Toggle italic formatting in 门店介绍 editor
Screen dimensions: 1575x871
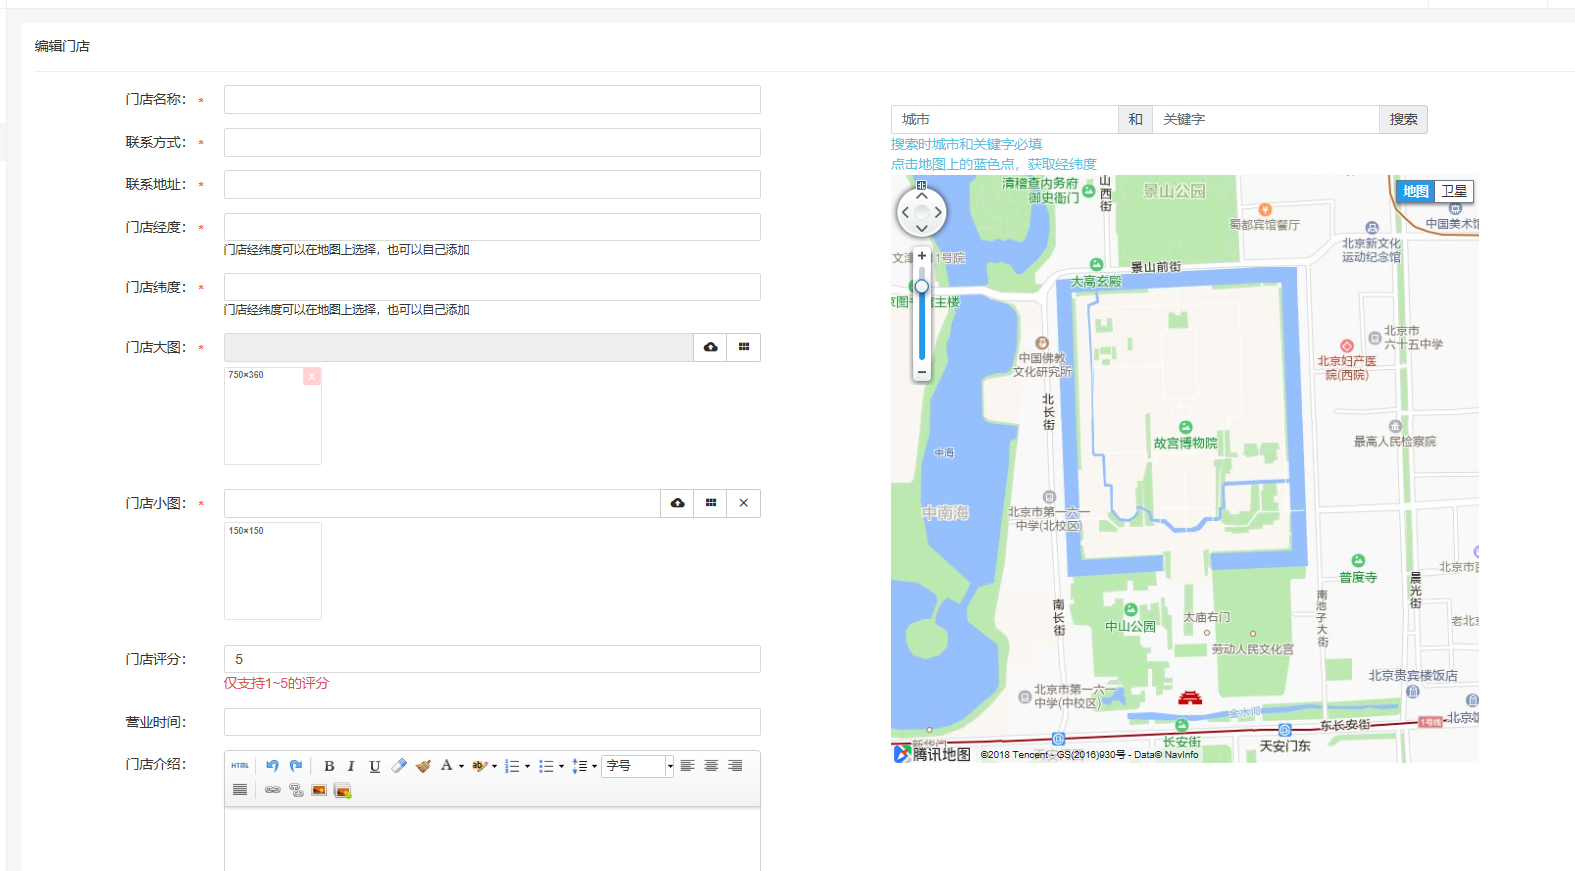(x=351, y=766)
